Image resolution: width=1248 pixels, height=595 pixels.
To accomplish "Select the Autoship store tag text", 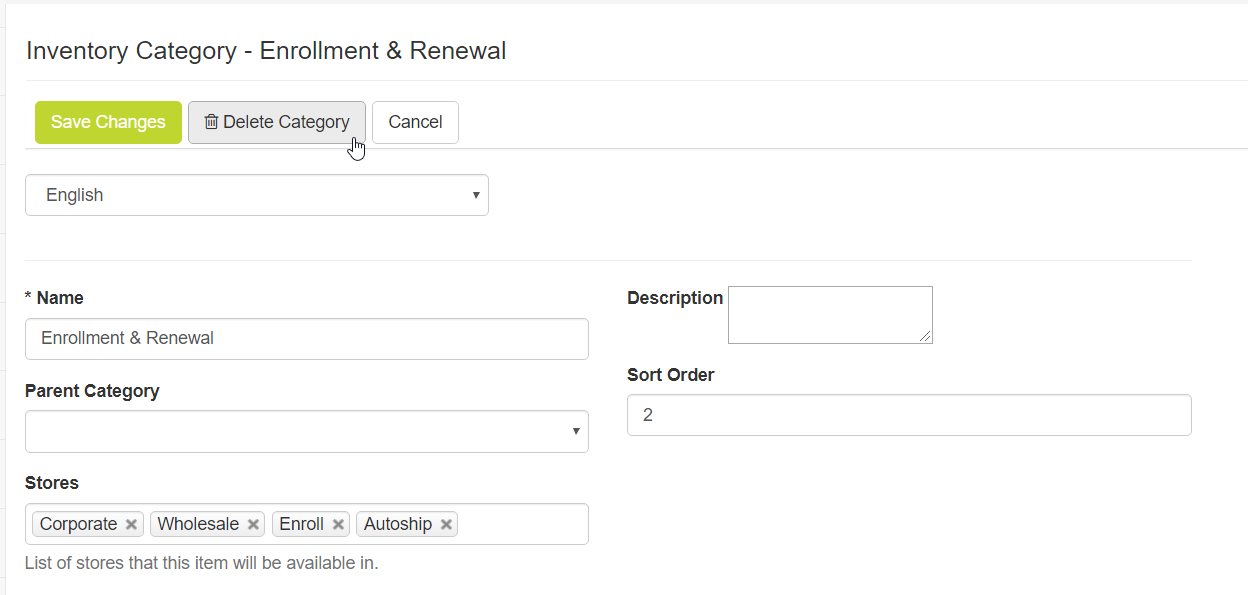I will click(x=398, y=524).
